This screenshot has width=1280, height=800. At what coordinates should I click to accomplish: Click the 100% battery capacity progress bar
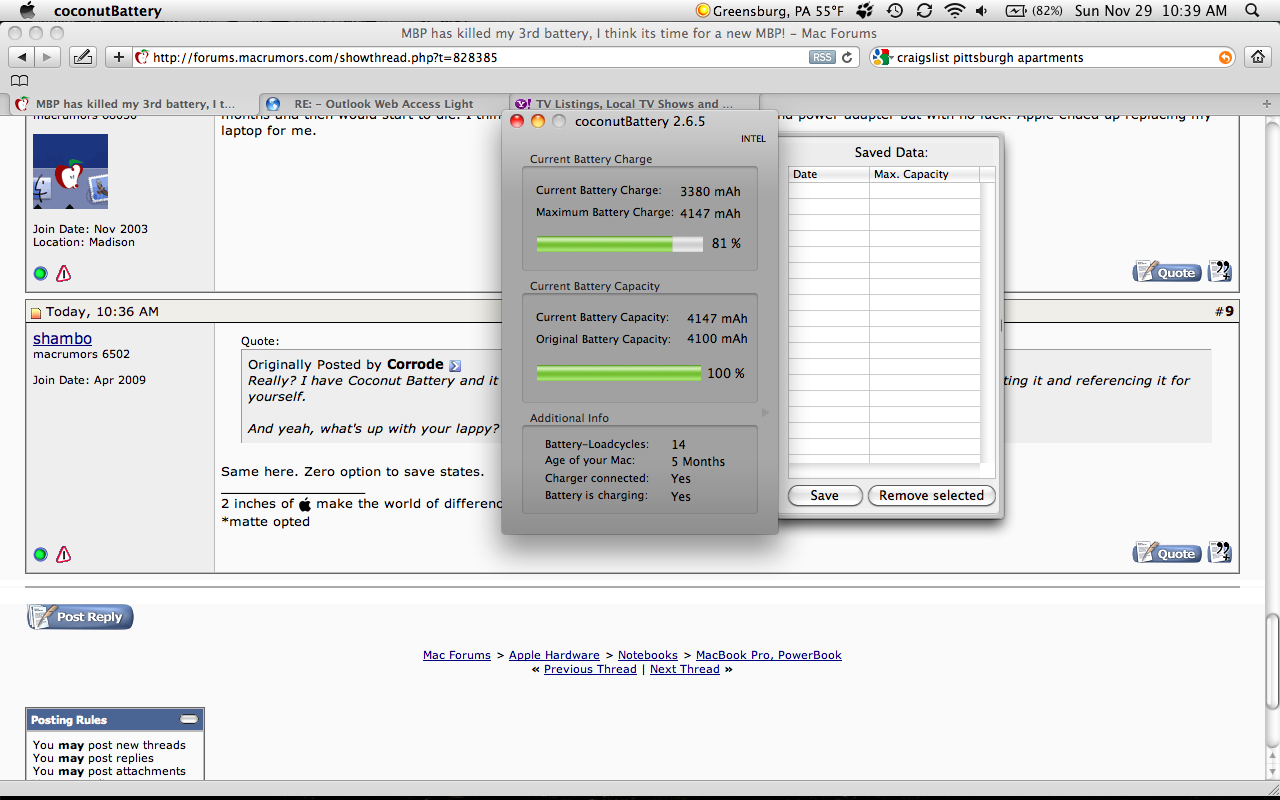[619, 374]
